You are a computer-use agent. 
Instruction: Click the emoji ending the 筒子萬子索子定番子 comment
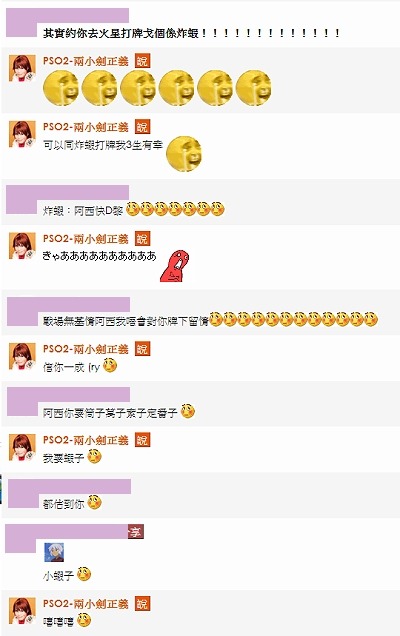[187, 411]
